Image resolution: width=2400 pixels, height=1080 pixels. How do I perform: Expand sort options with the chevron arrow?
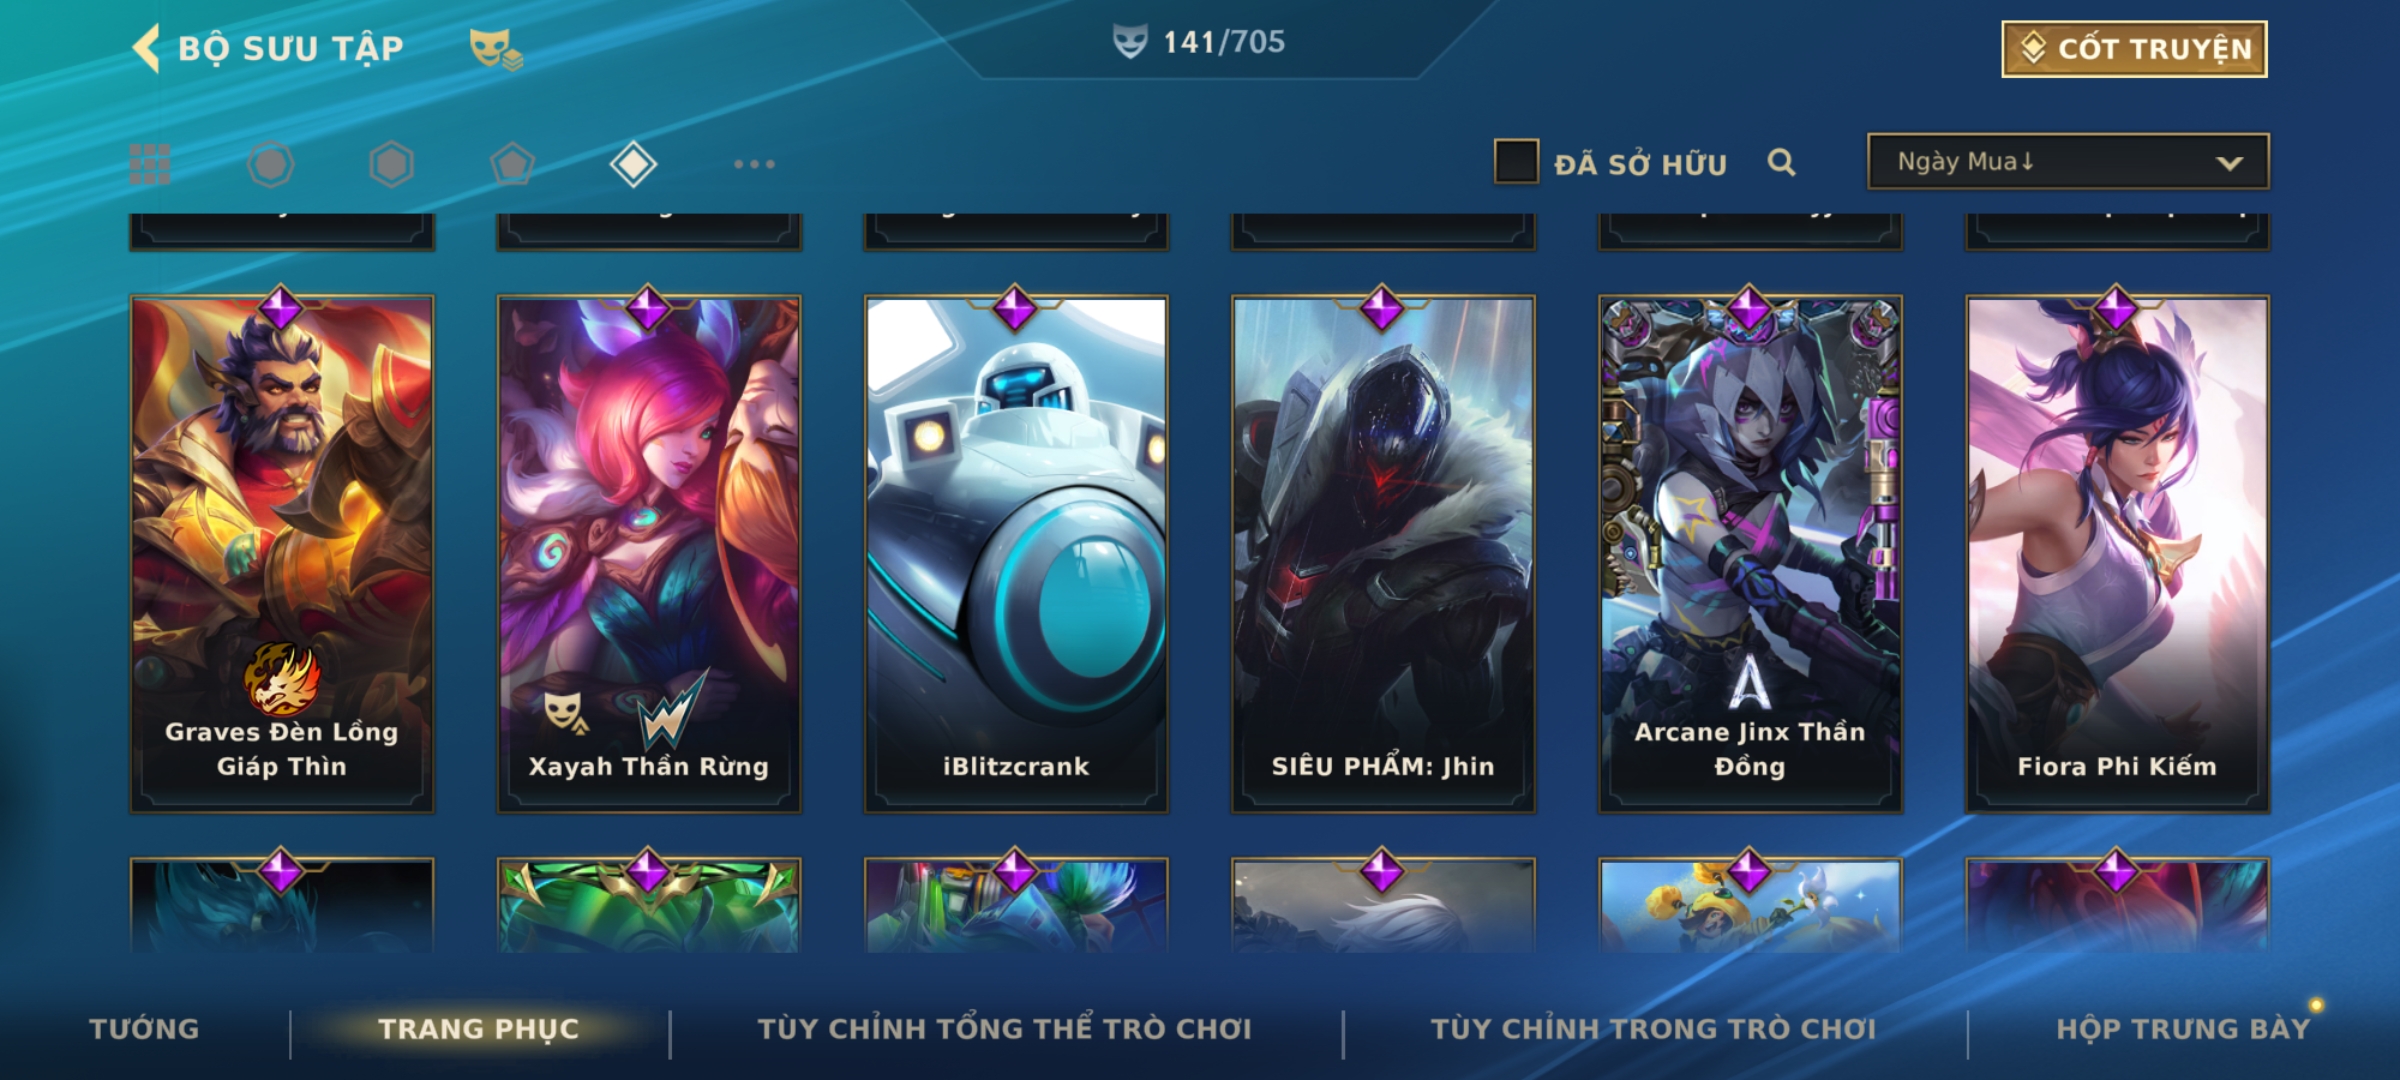coord(2229,163)
